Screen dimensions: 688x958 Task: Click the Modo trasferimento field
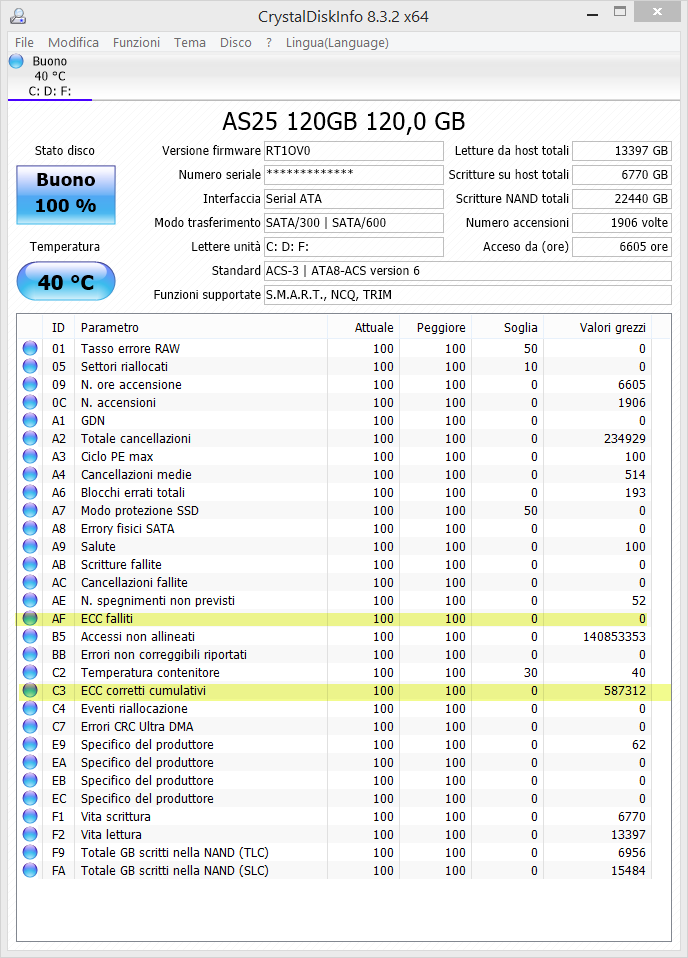pos(354,222)
